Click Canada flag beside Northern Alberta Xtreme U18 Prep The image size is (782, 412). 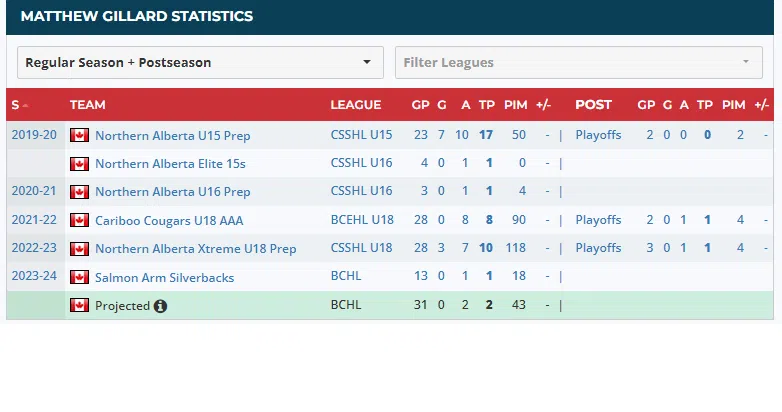[x=79, y=248]
